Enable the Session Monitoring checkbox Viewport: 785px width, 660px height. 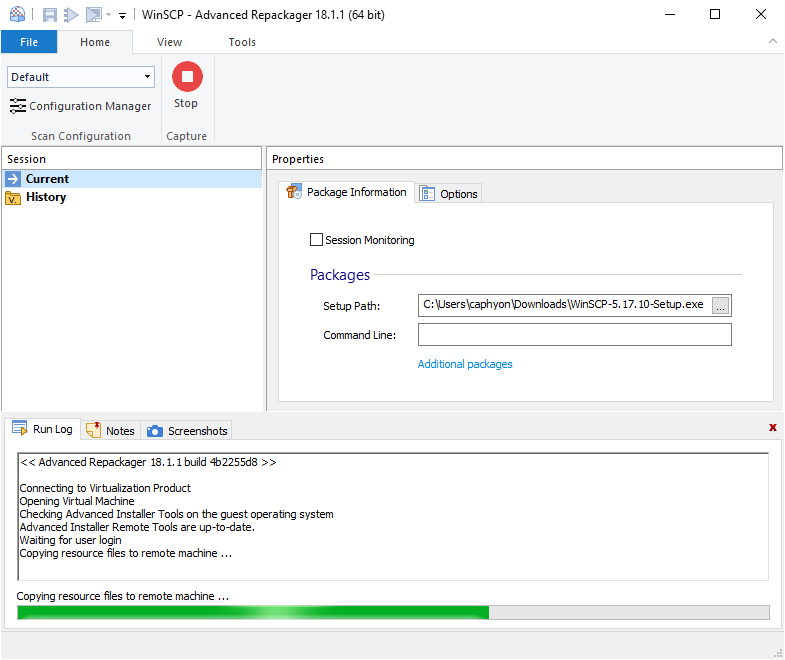pyautogui.click(x=316, y=240)
